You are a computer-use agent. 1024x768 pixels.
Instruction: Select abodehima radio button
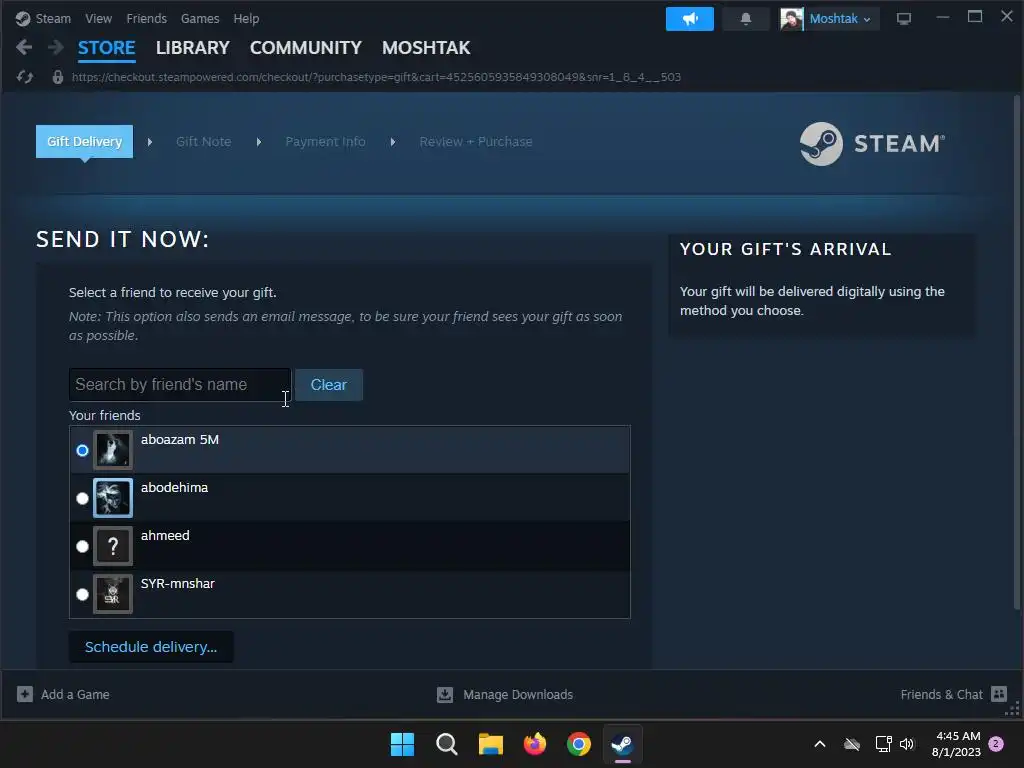[82, 498]
